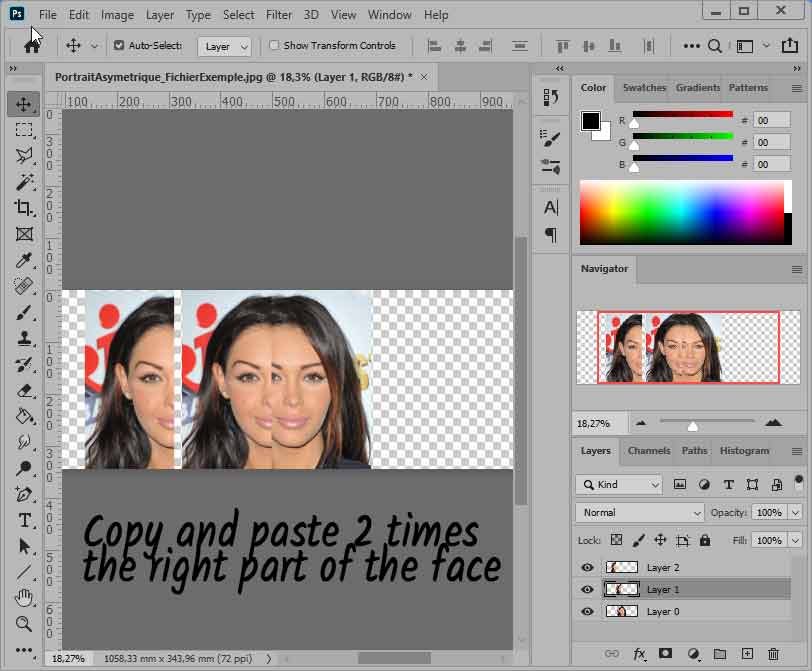Expand the Fill slider dropdown arrow

pos(795,541)
